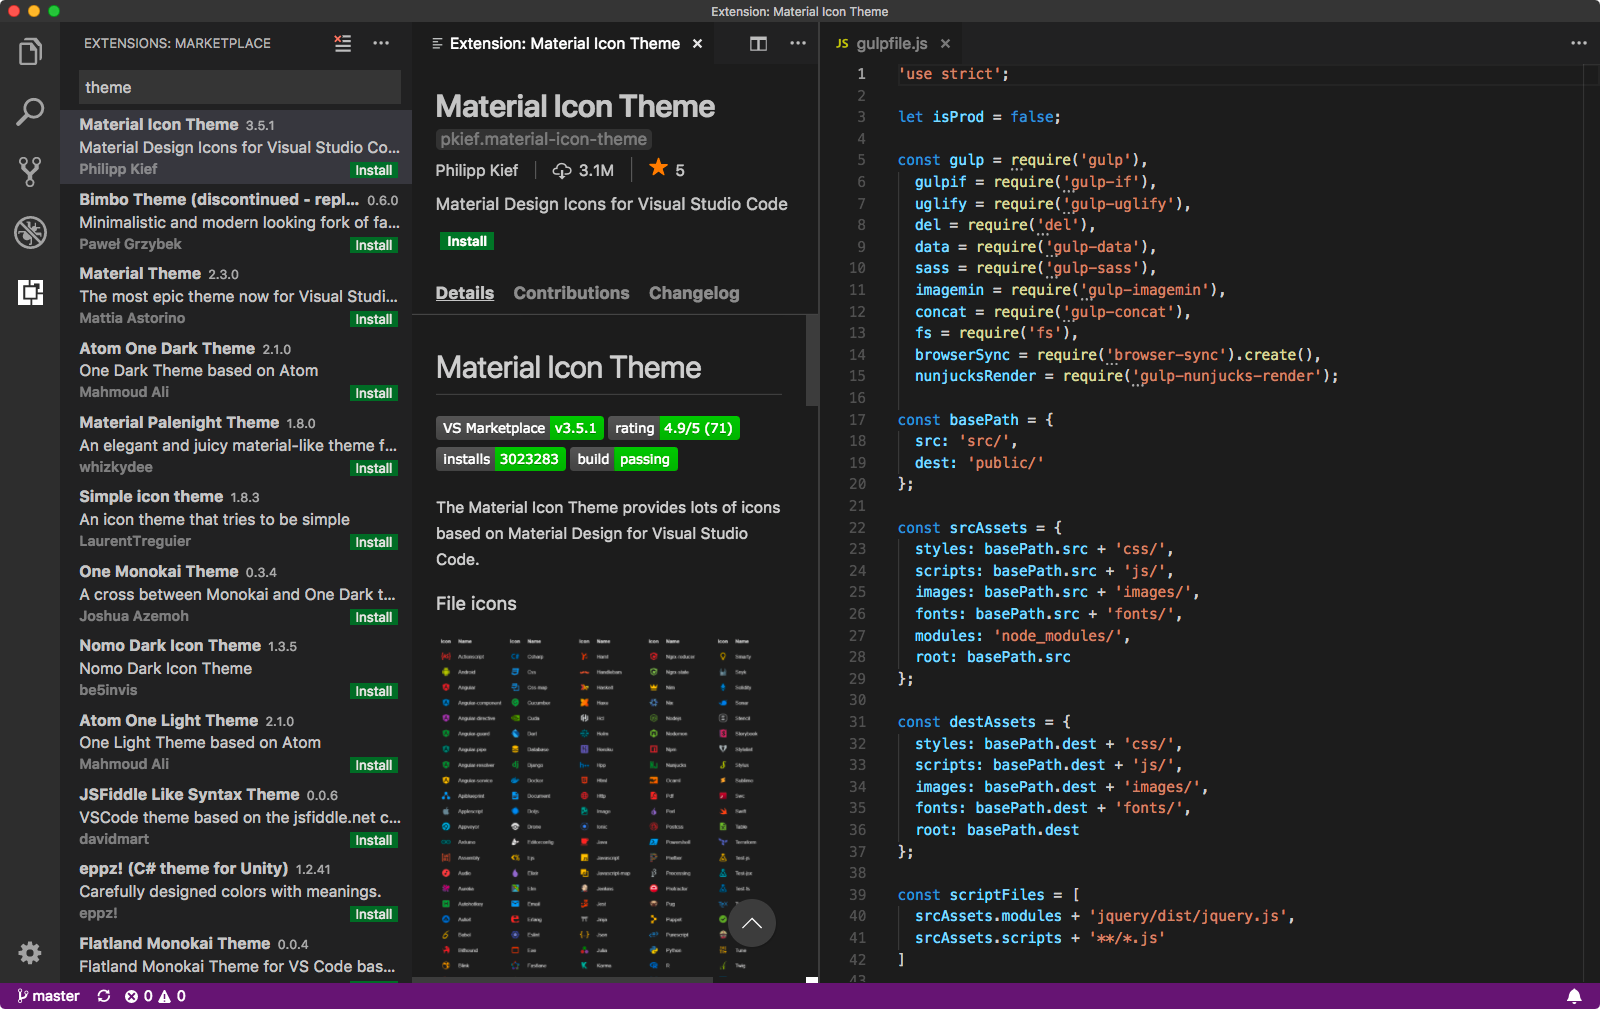Install Atom One Dark Theme
This screenshot has width=1600, height=1009.
[x=373, y=393]
